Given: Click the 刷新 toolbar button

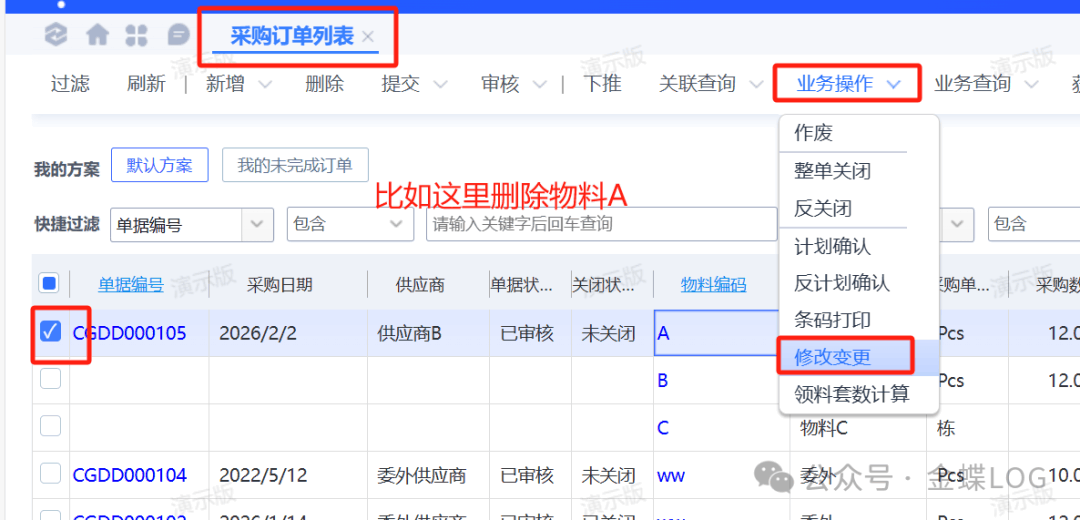Looking at the screenshot, I should [x=146, y=84].
